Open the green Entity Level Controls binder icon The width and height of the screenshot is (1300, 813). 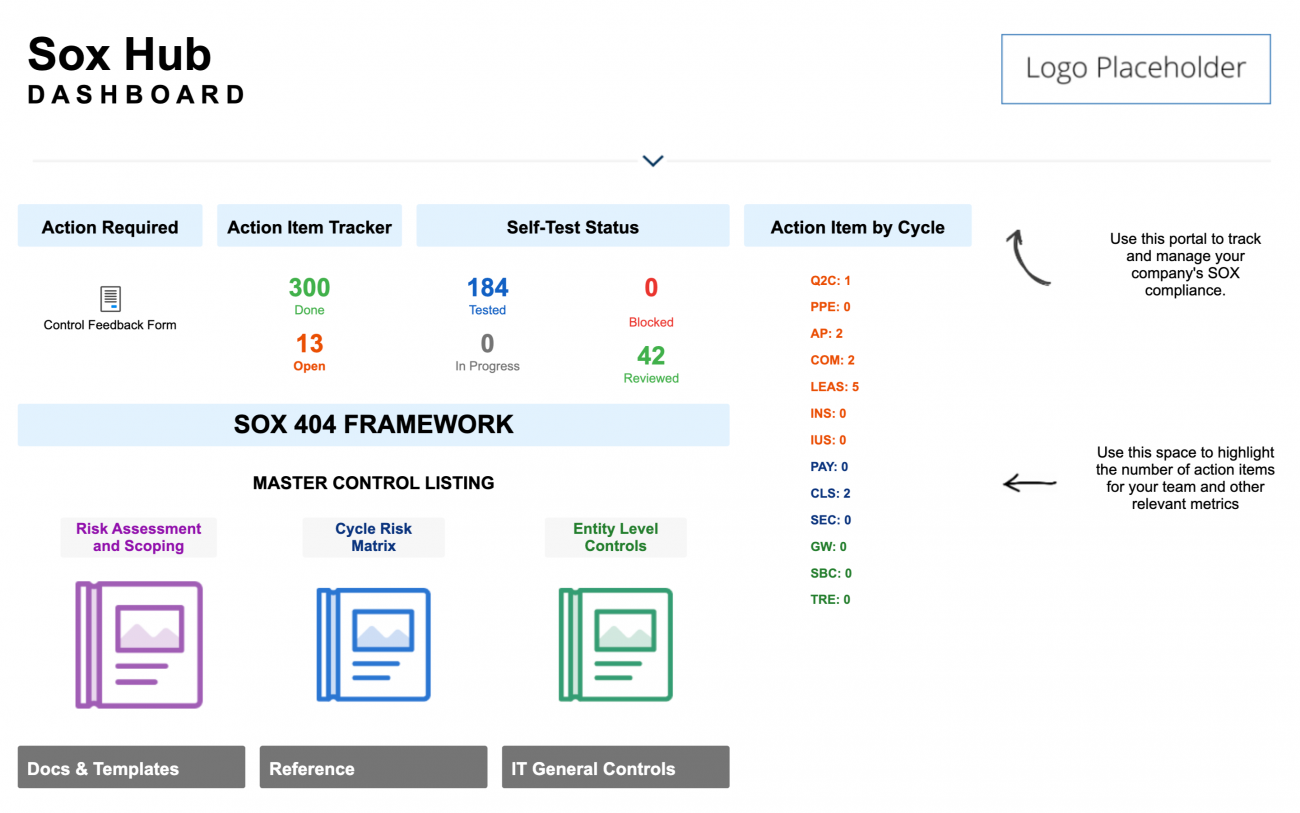pos(615,644)
